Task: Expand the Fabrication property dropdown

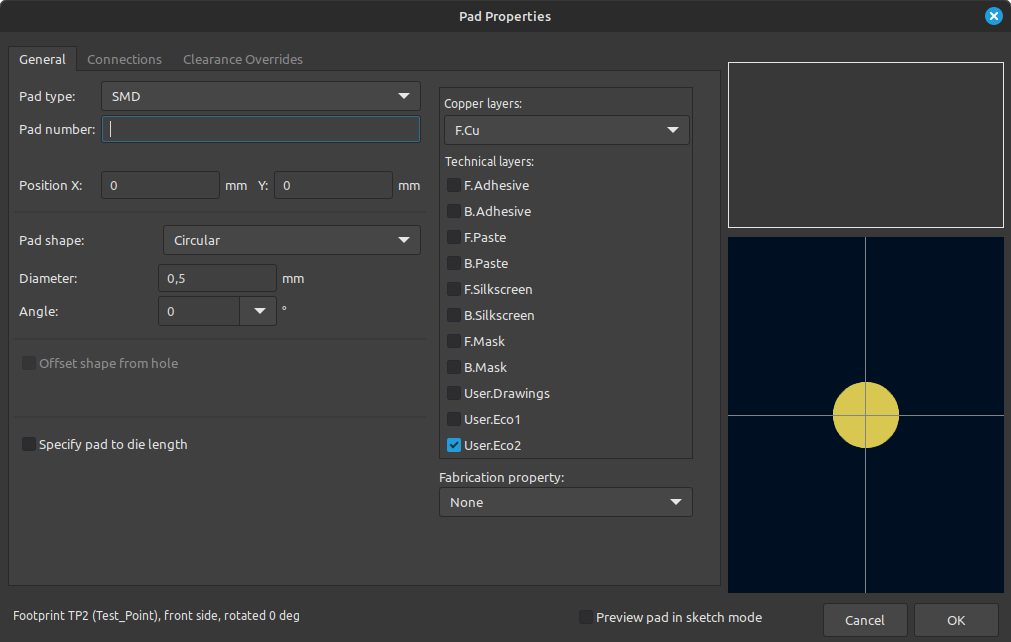Action: tap(565, 502)
